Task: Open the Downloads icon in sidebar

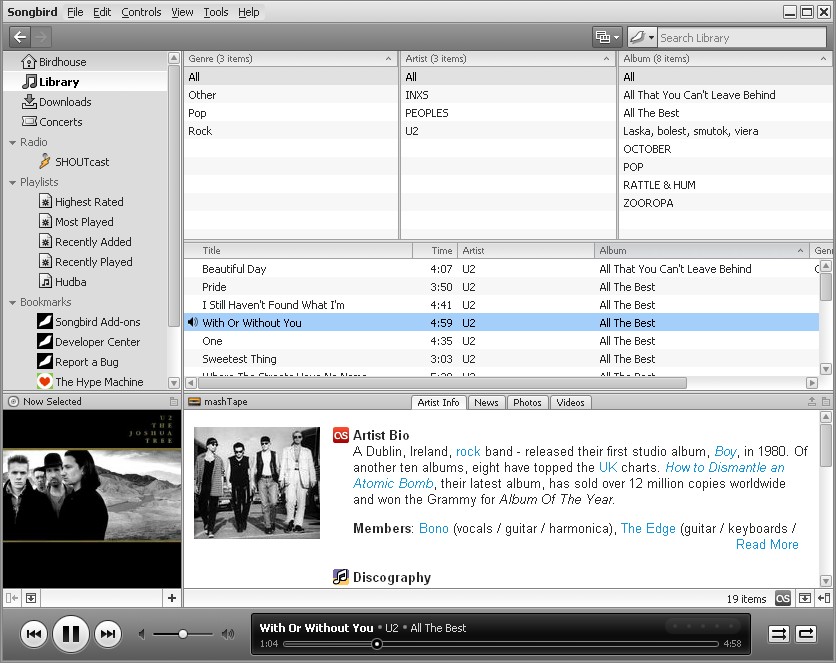Action: pyautogui.click(x=29, y=101)
